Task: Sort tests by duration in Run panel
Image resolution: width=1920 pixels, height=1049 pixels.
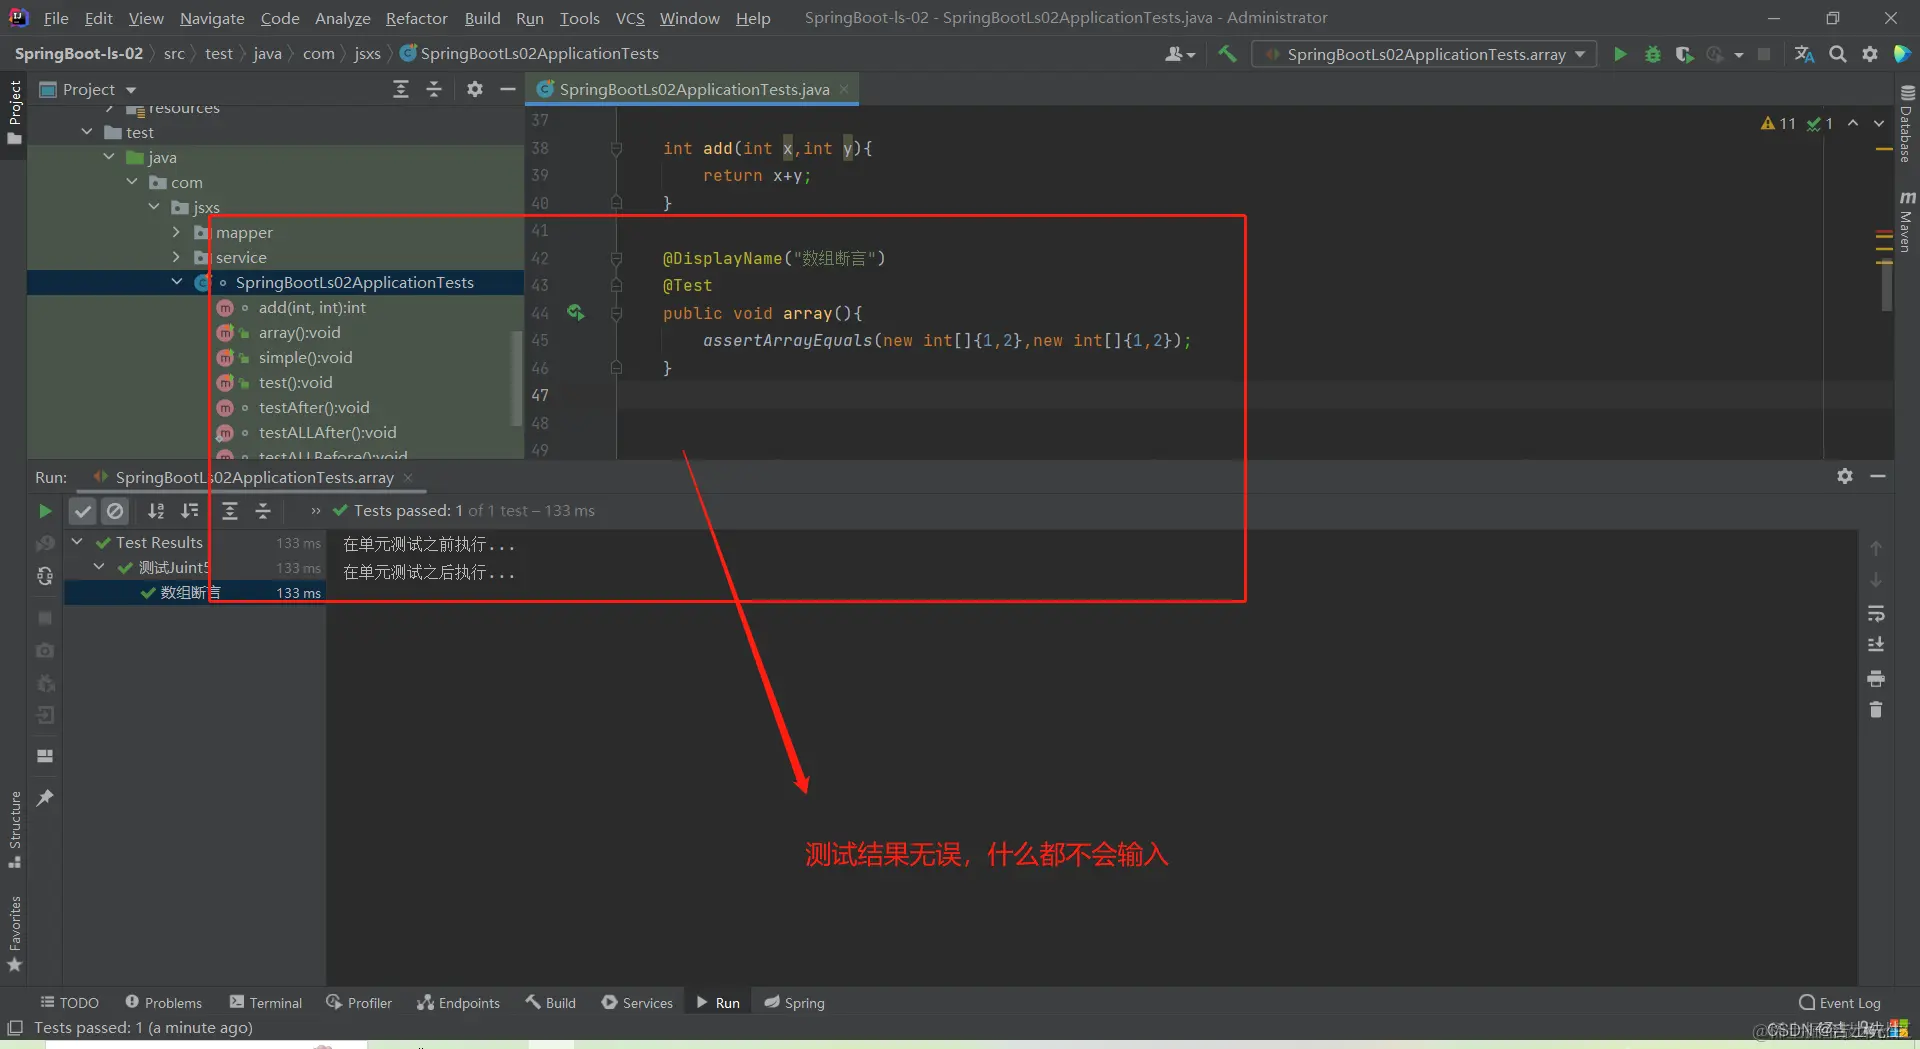Action: click(x=189, y=511)
